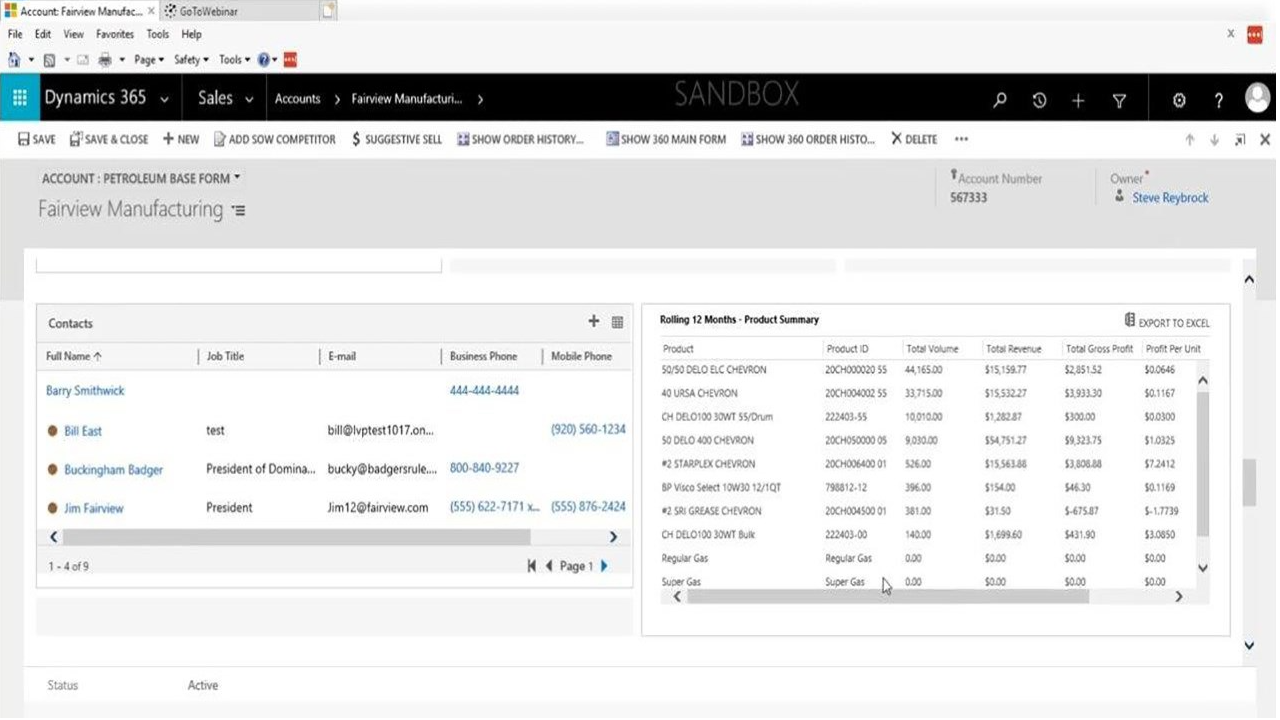
Task: Open contact Buckingham Badger
Action: click(113, 469)
